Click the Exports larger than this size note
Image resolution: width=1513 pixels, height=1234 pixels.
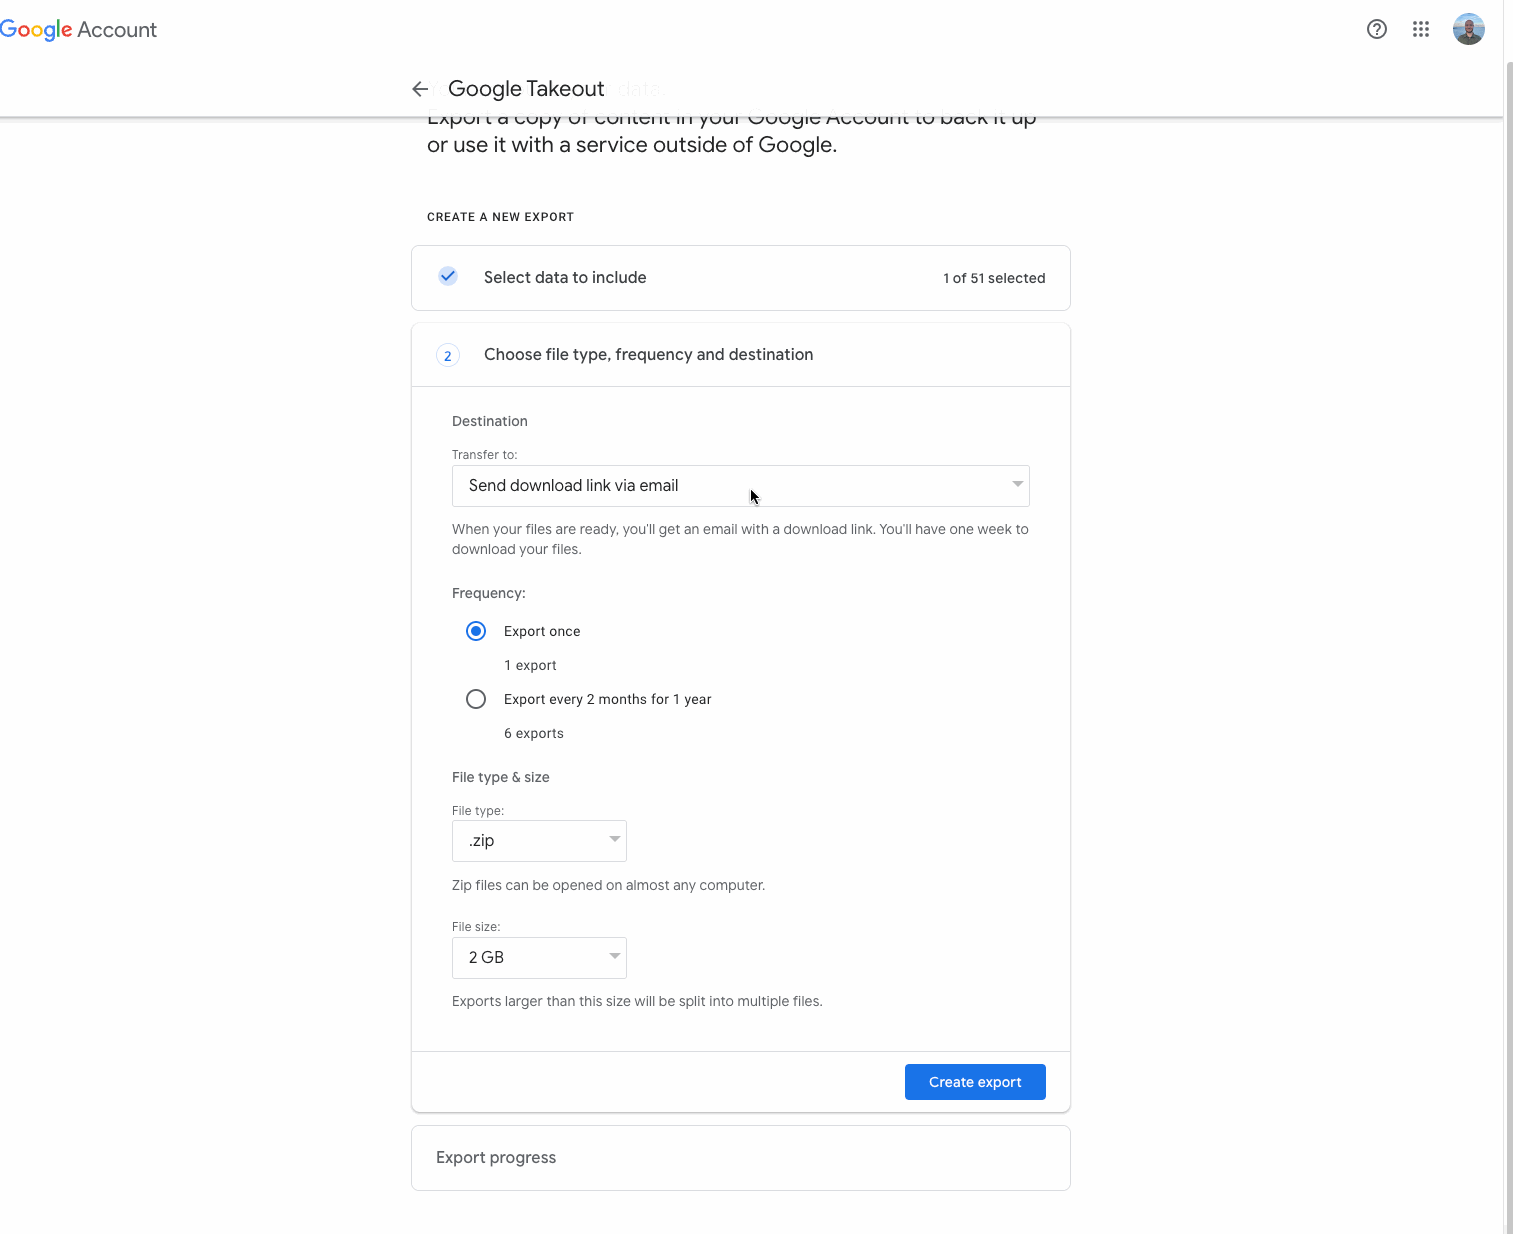point(637,1001)
